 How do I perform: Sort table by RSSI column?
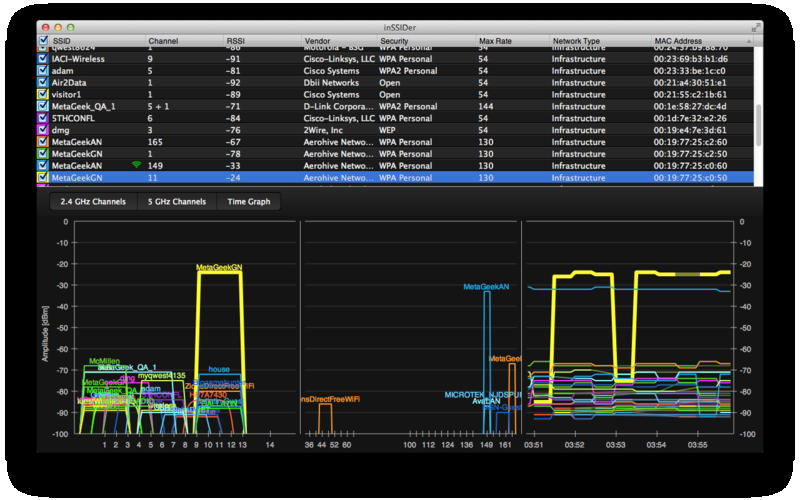(236, 41)
